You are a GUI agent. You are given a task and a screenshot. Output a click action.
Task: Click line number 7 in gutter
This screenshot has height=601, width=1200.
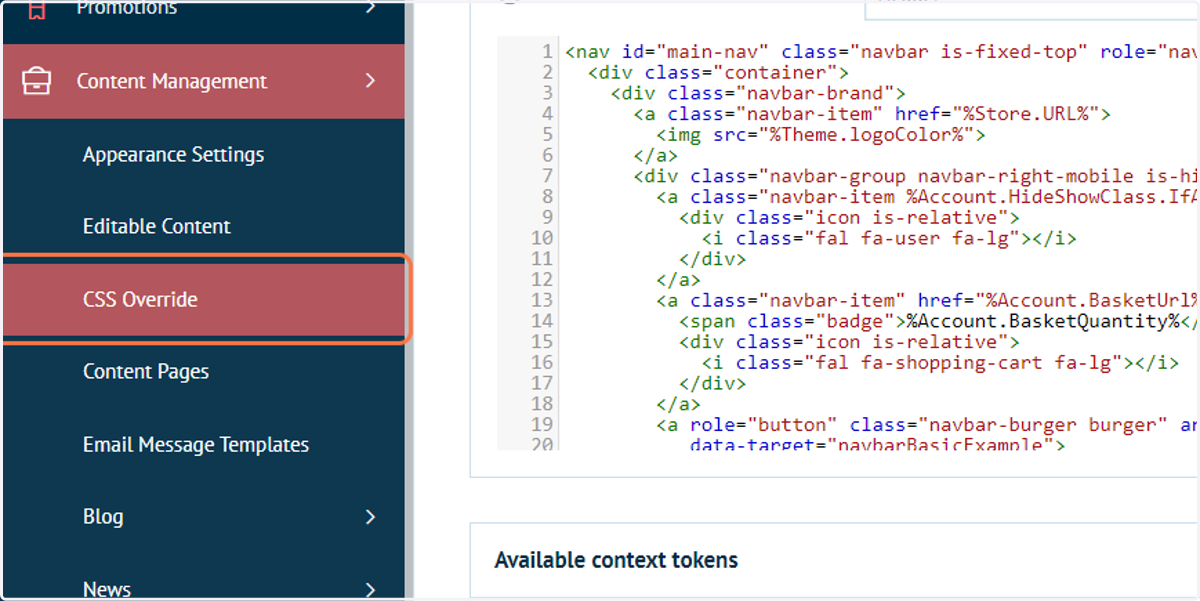pos(547,176)
